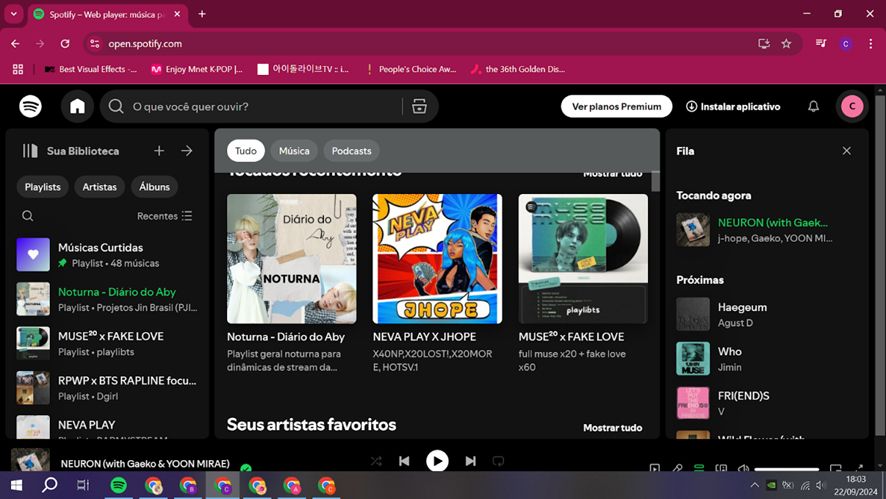Screen dimensions: 886x499
Task: Click the main content vertical scrollbar
Action: (x=655, y=182)
